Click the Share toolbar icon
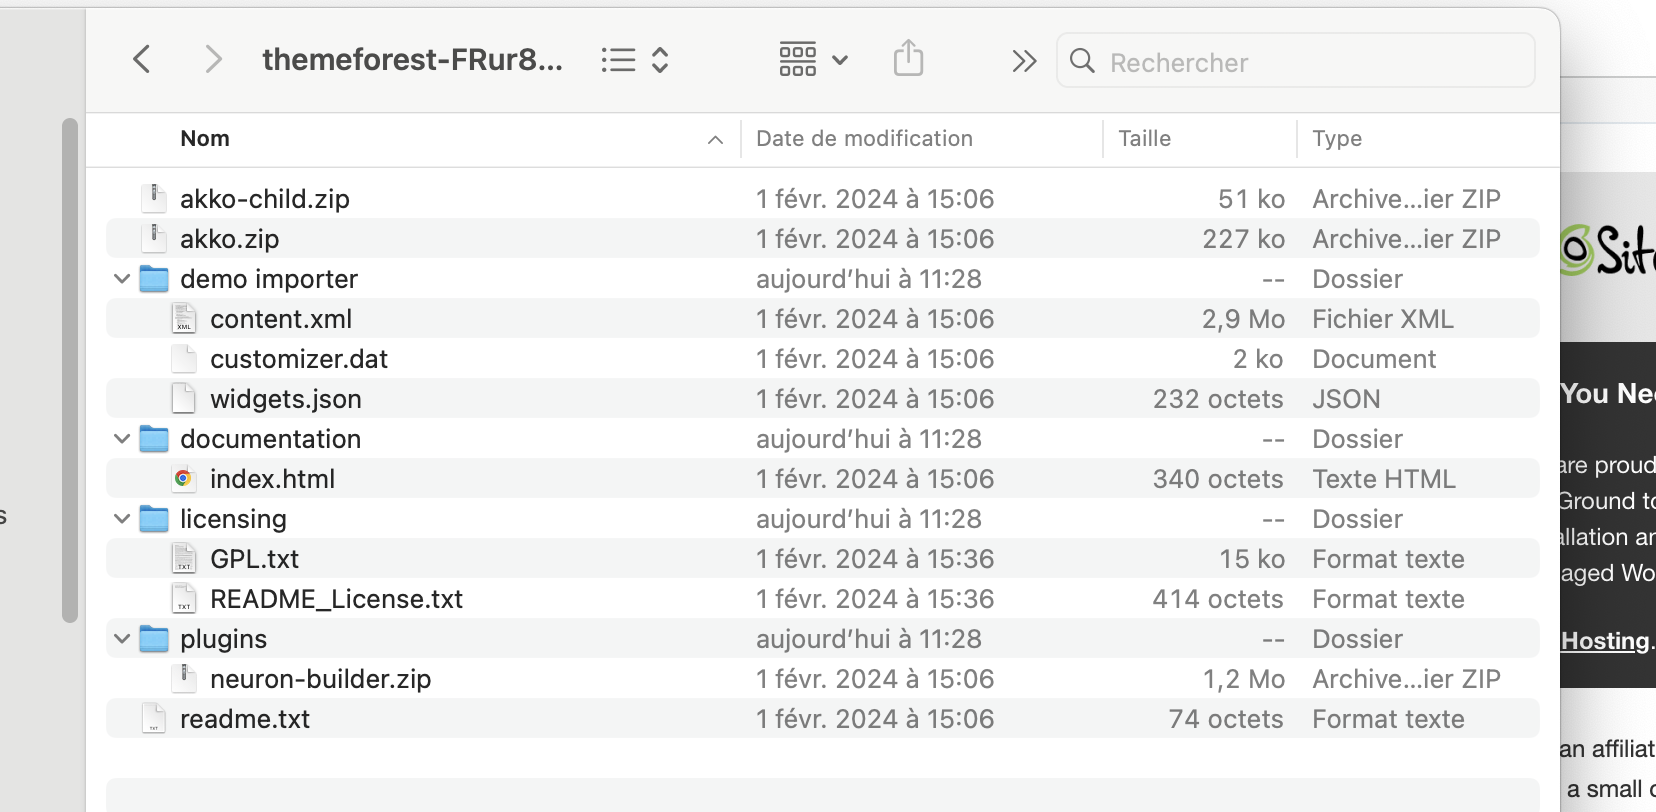Screen dimensions: 1656x812 point(908,59)
